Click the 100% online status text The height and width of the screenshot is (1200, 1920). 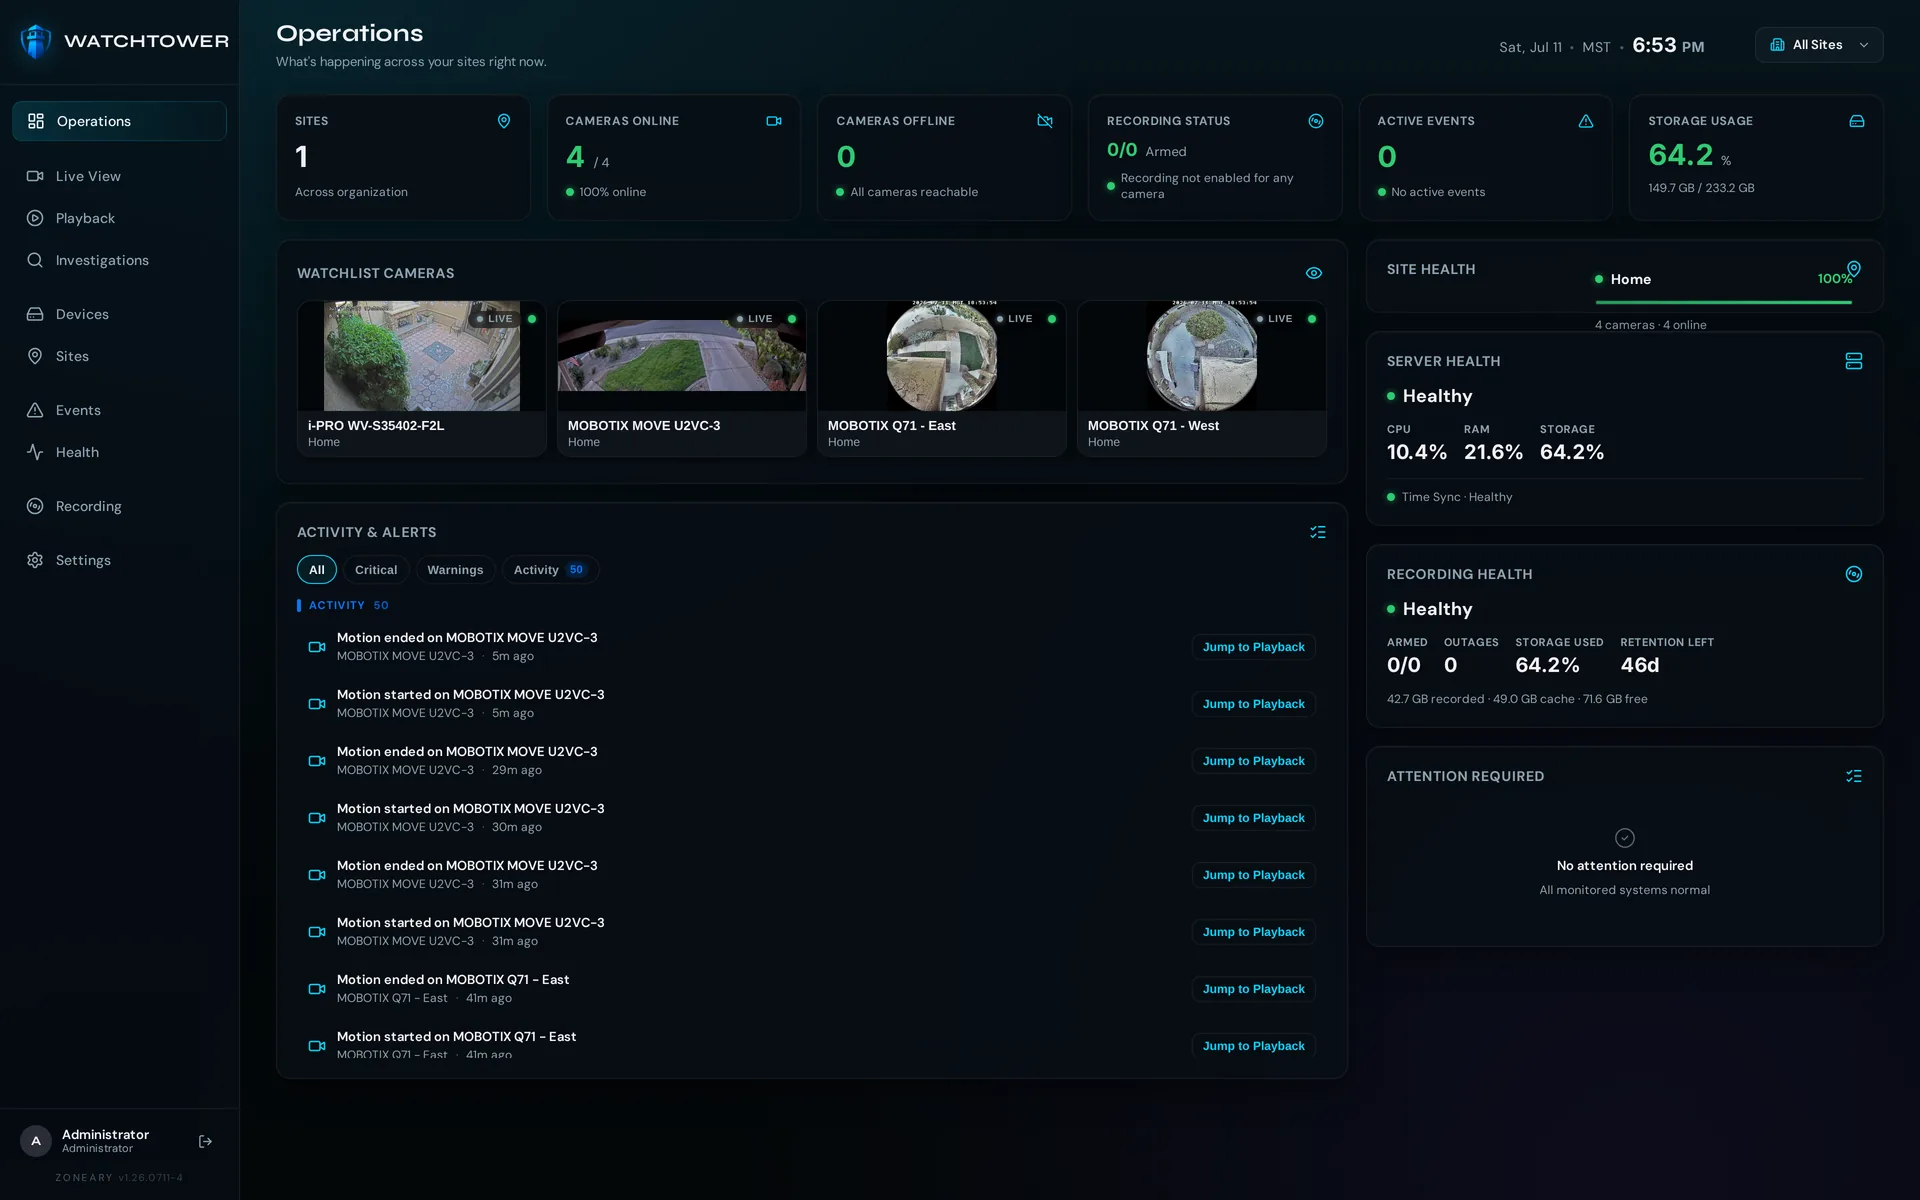pyautogui.click(x=613, y=192)
